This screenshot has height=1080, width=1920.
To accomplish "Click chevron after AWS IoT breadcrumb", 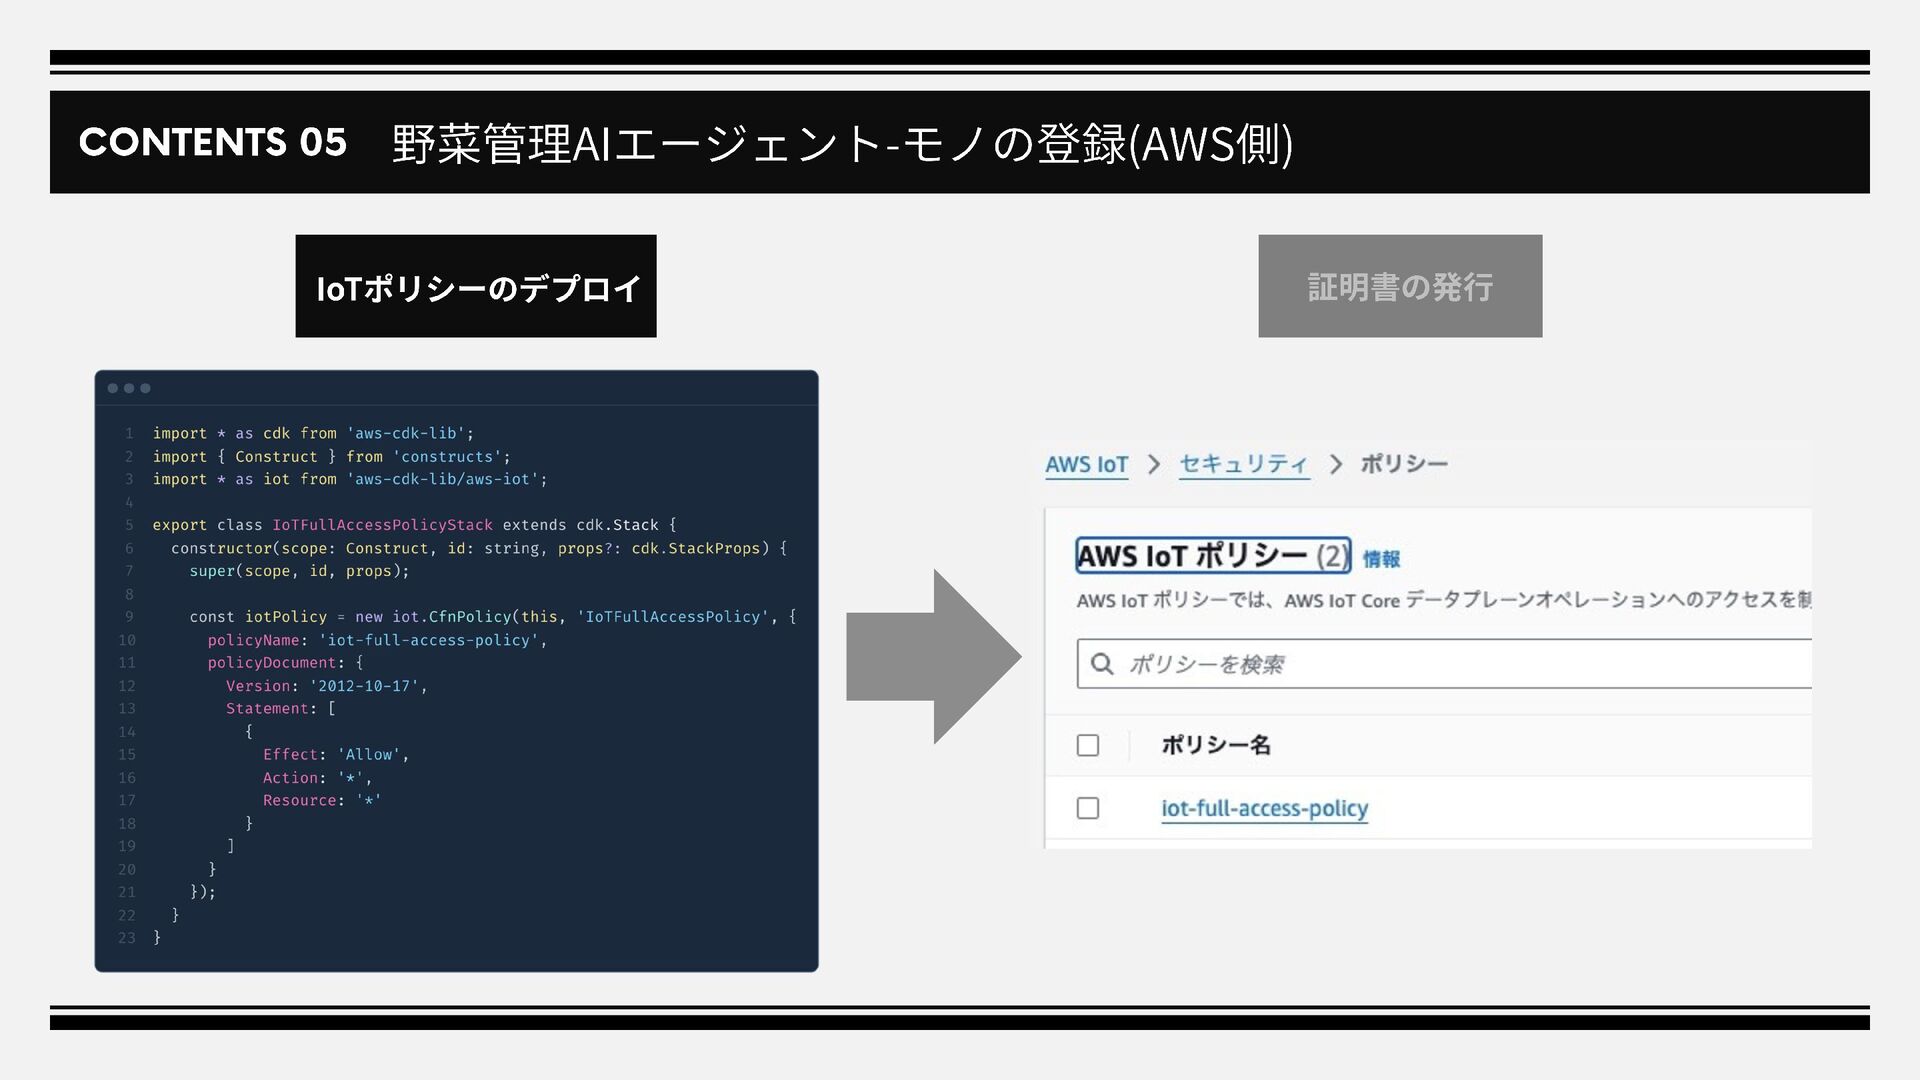I will [x=1154, y=465].
